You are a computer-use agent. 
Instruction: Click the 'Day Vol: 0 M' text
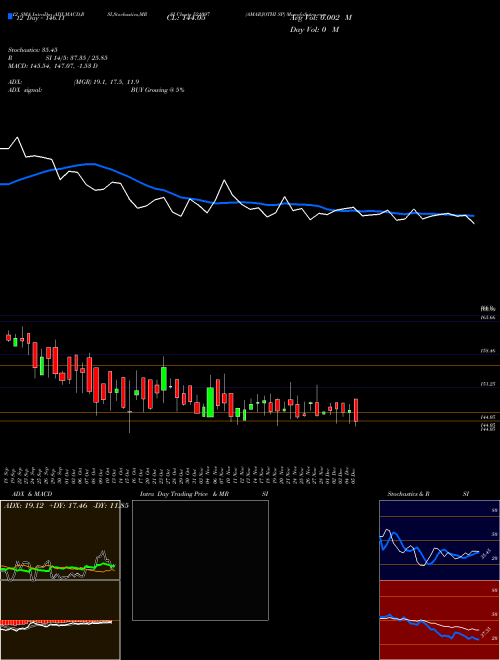[314, 29]
